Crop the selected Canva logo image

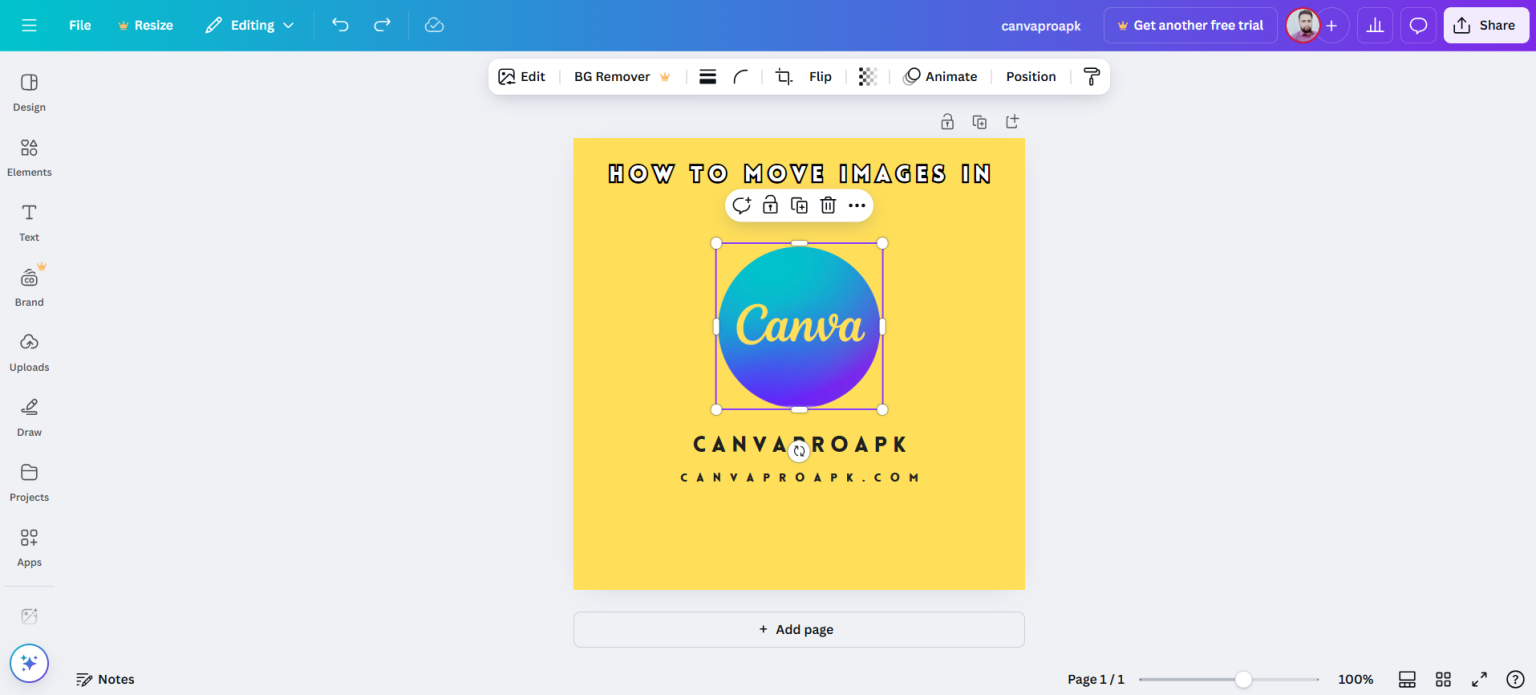tap(783, 76)
